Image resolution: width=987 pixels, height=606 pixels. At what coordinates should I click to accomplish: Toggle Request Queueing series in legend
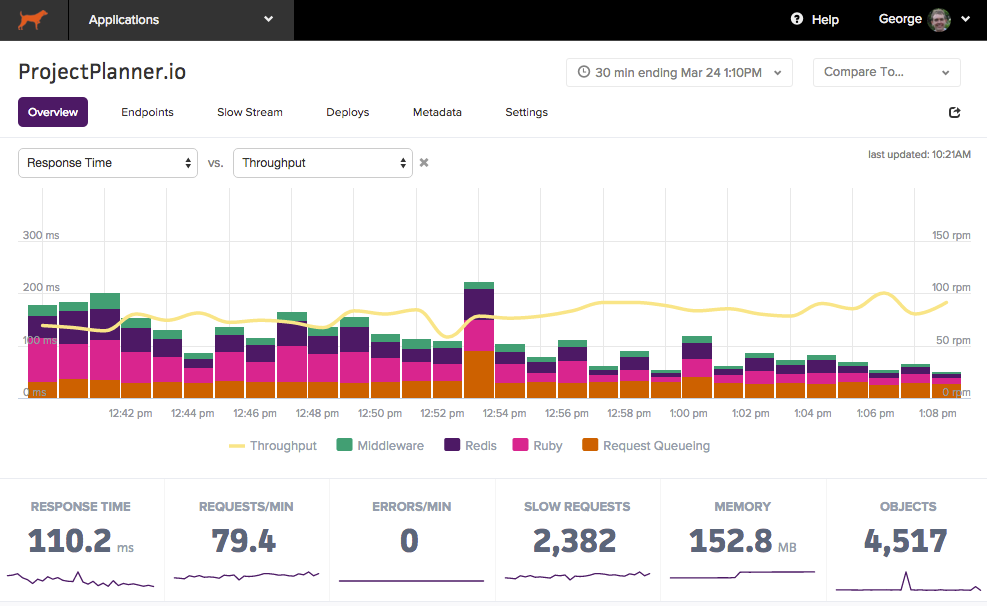click(646, 445)
